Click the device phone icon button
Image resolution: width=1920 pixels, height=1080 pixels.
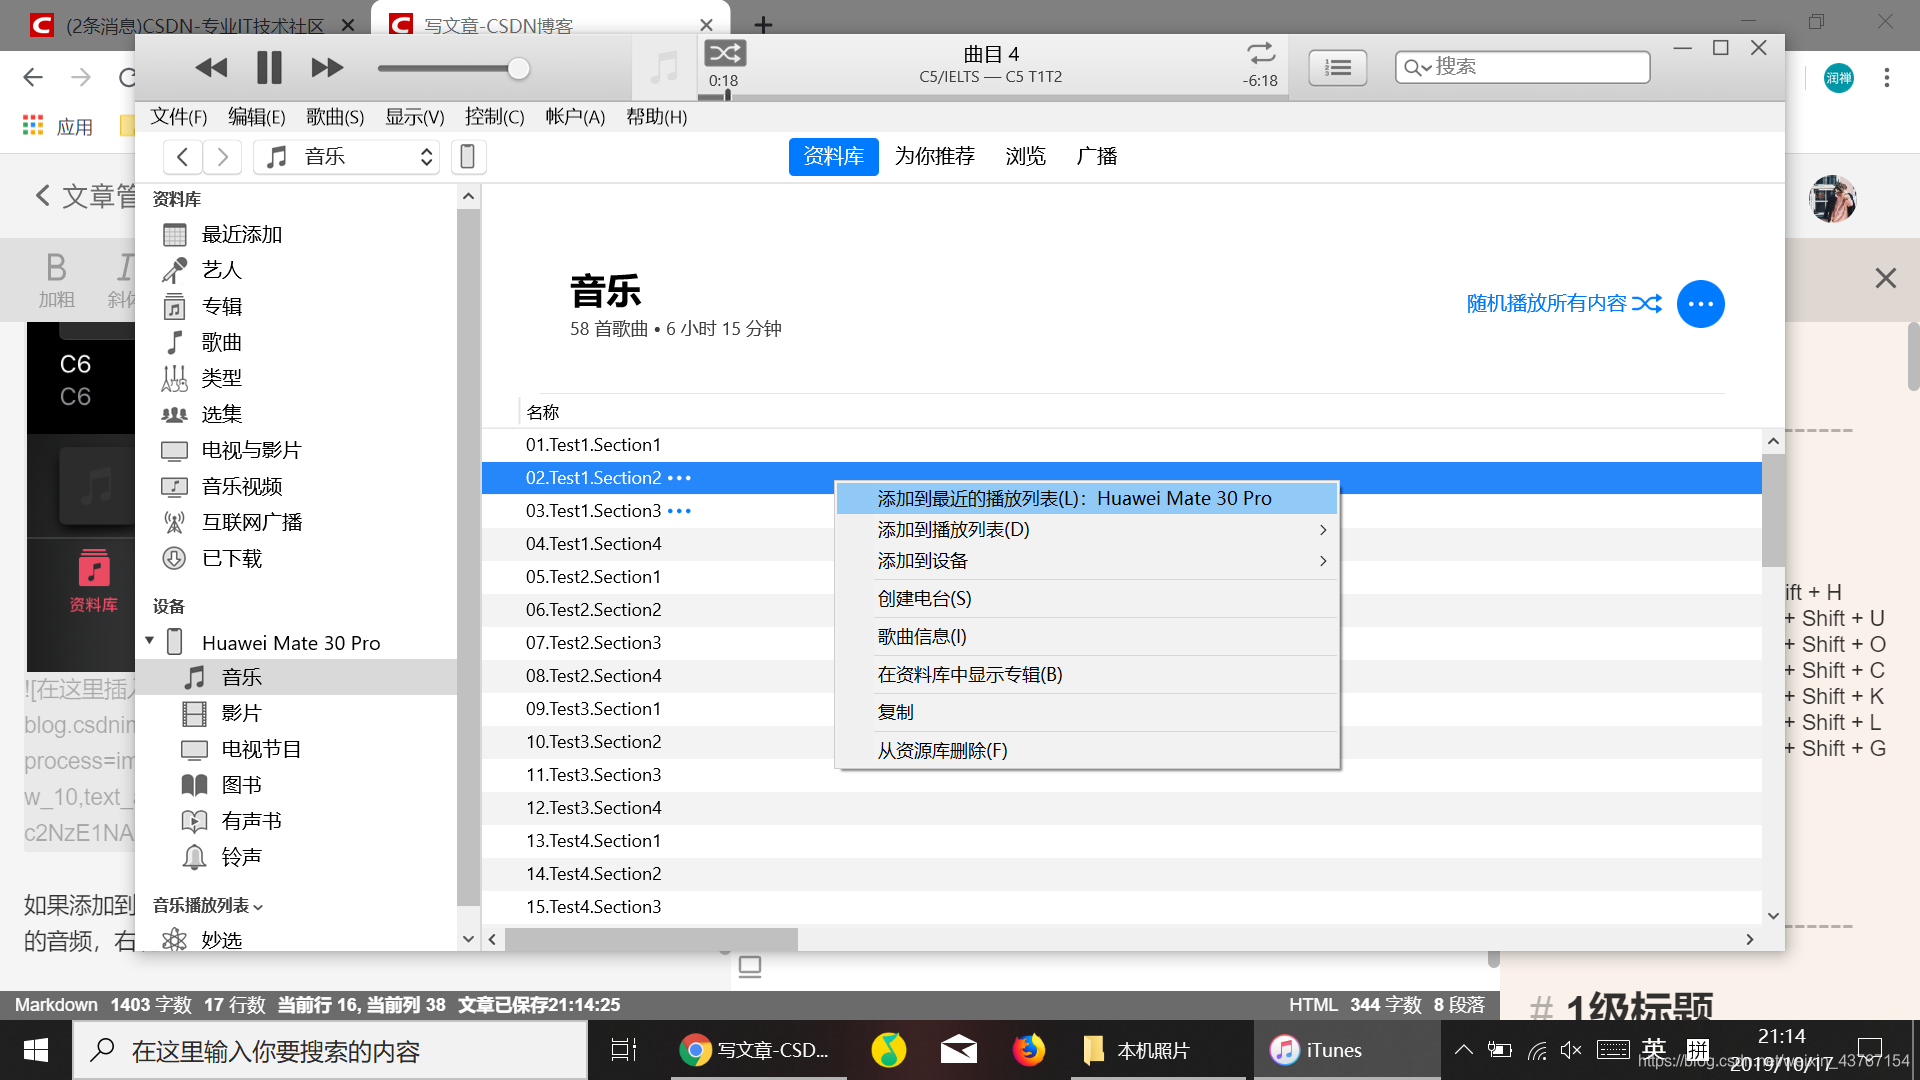467,157
